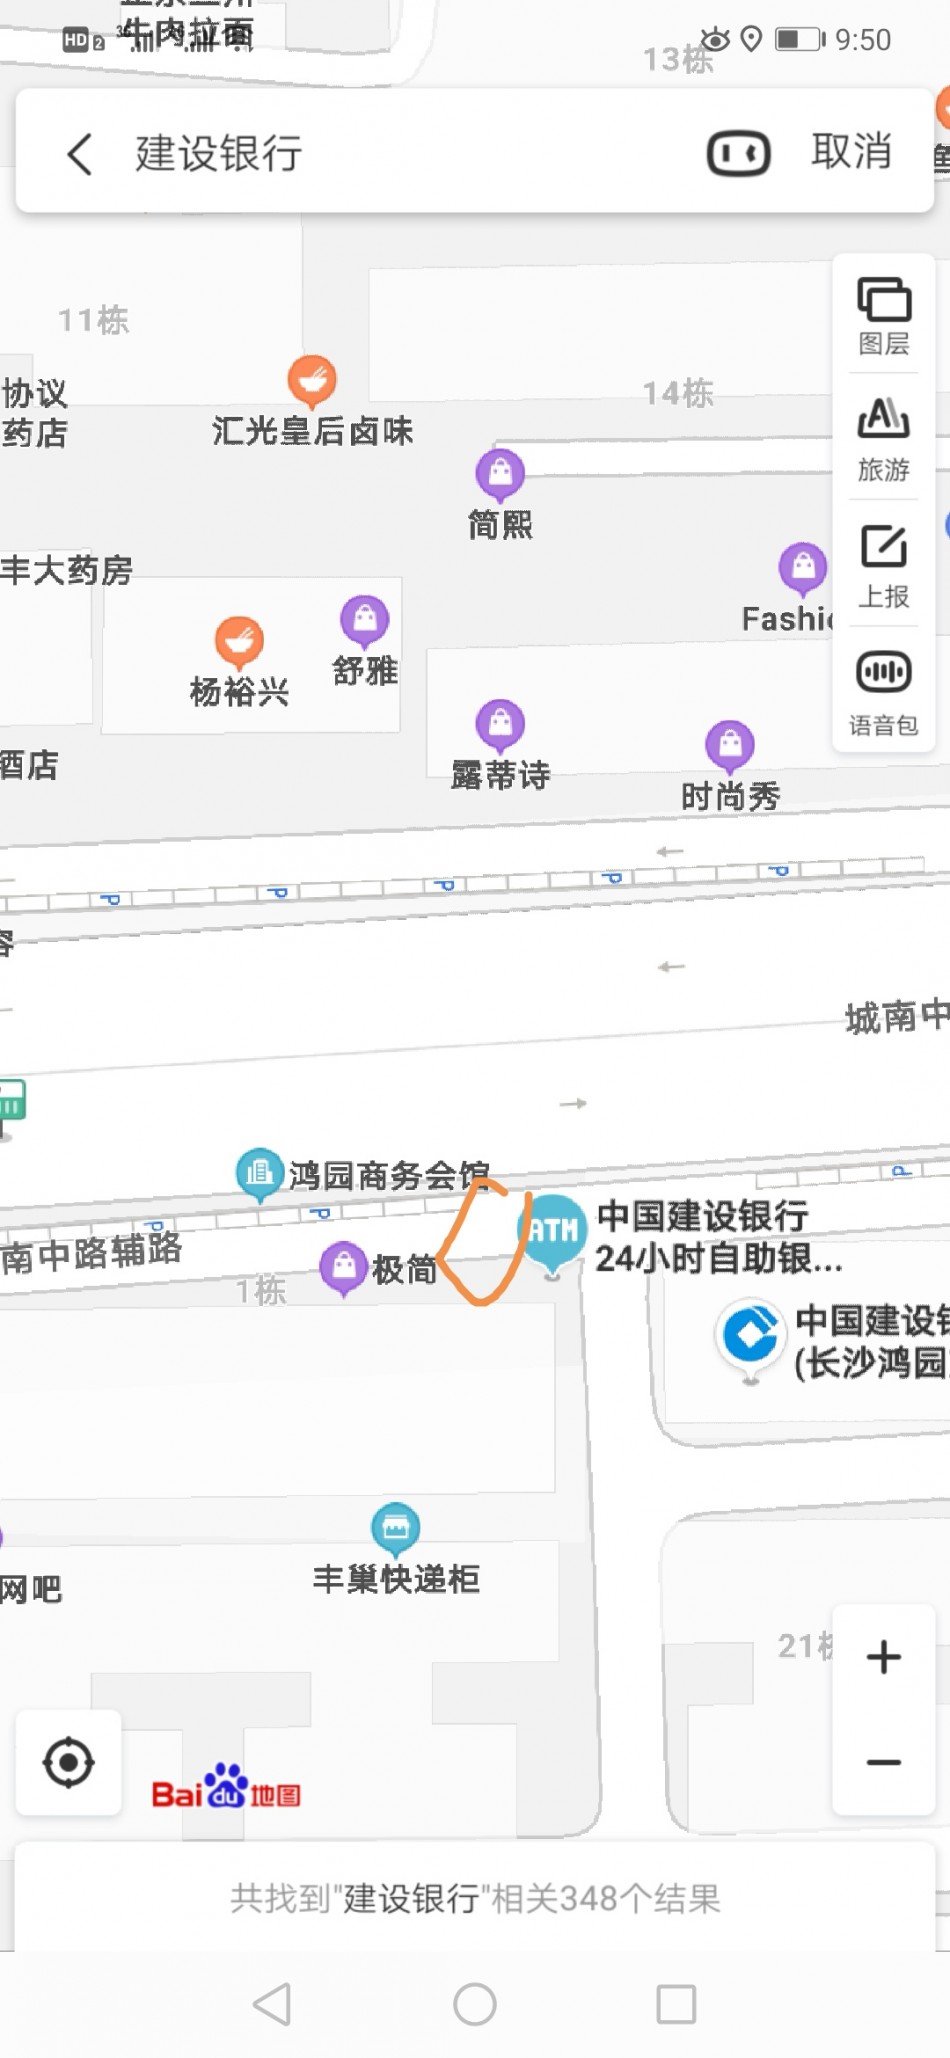
Task: Select the 极简 shop pin
Action: click(344, 1268)
